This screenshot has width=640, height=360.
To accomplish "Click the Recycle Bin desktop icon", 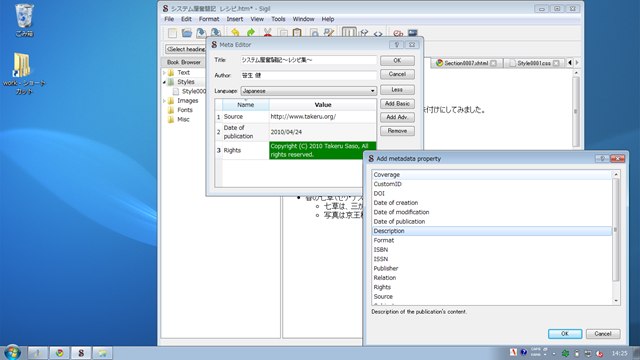I will [x=24, y=20].
